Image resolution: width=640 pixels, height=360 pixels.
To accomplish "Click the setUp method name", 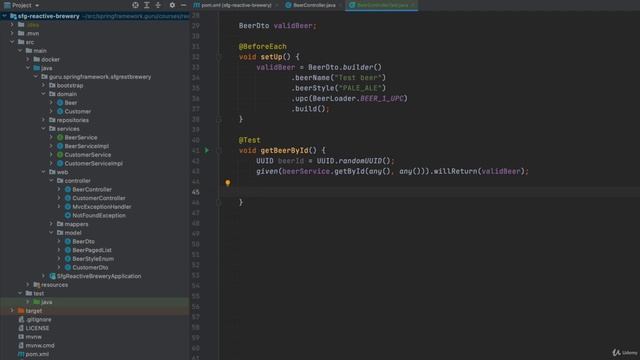I will (x=271, y=57).
